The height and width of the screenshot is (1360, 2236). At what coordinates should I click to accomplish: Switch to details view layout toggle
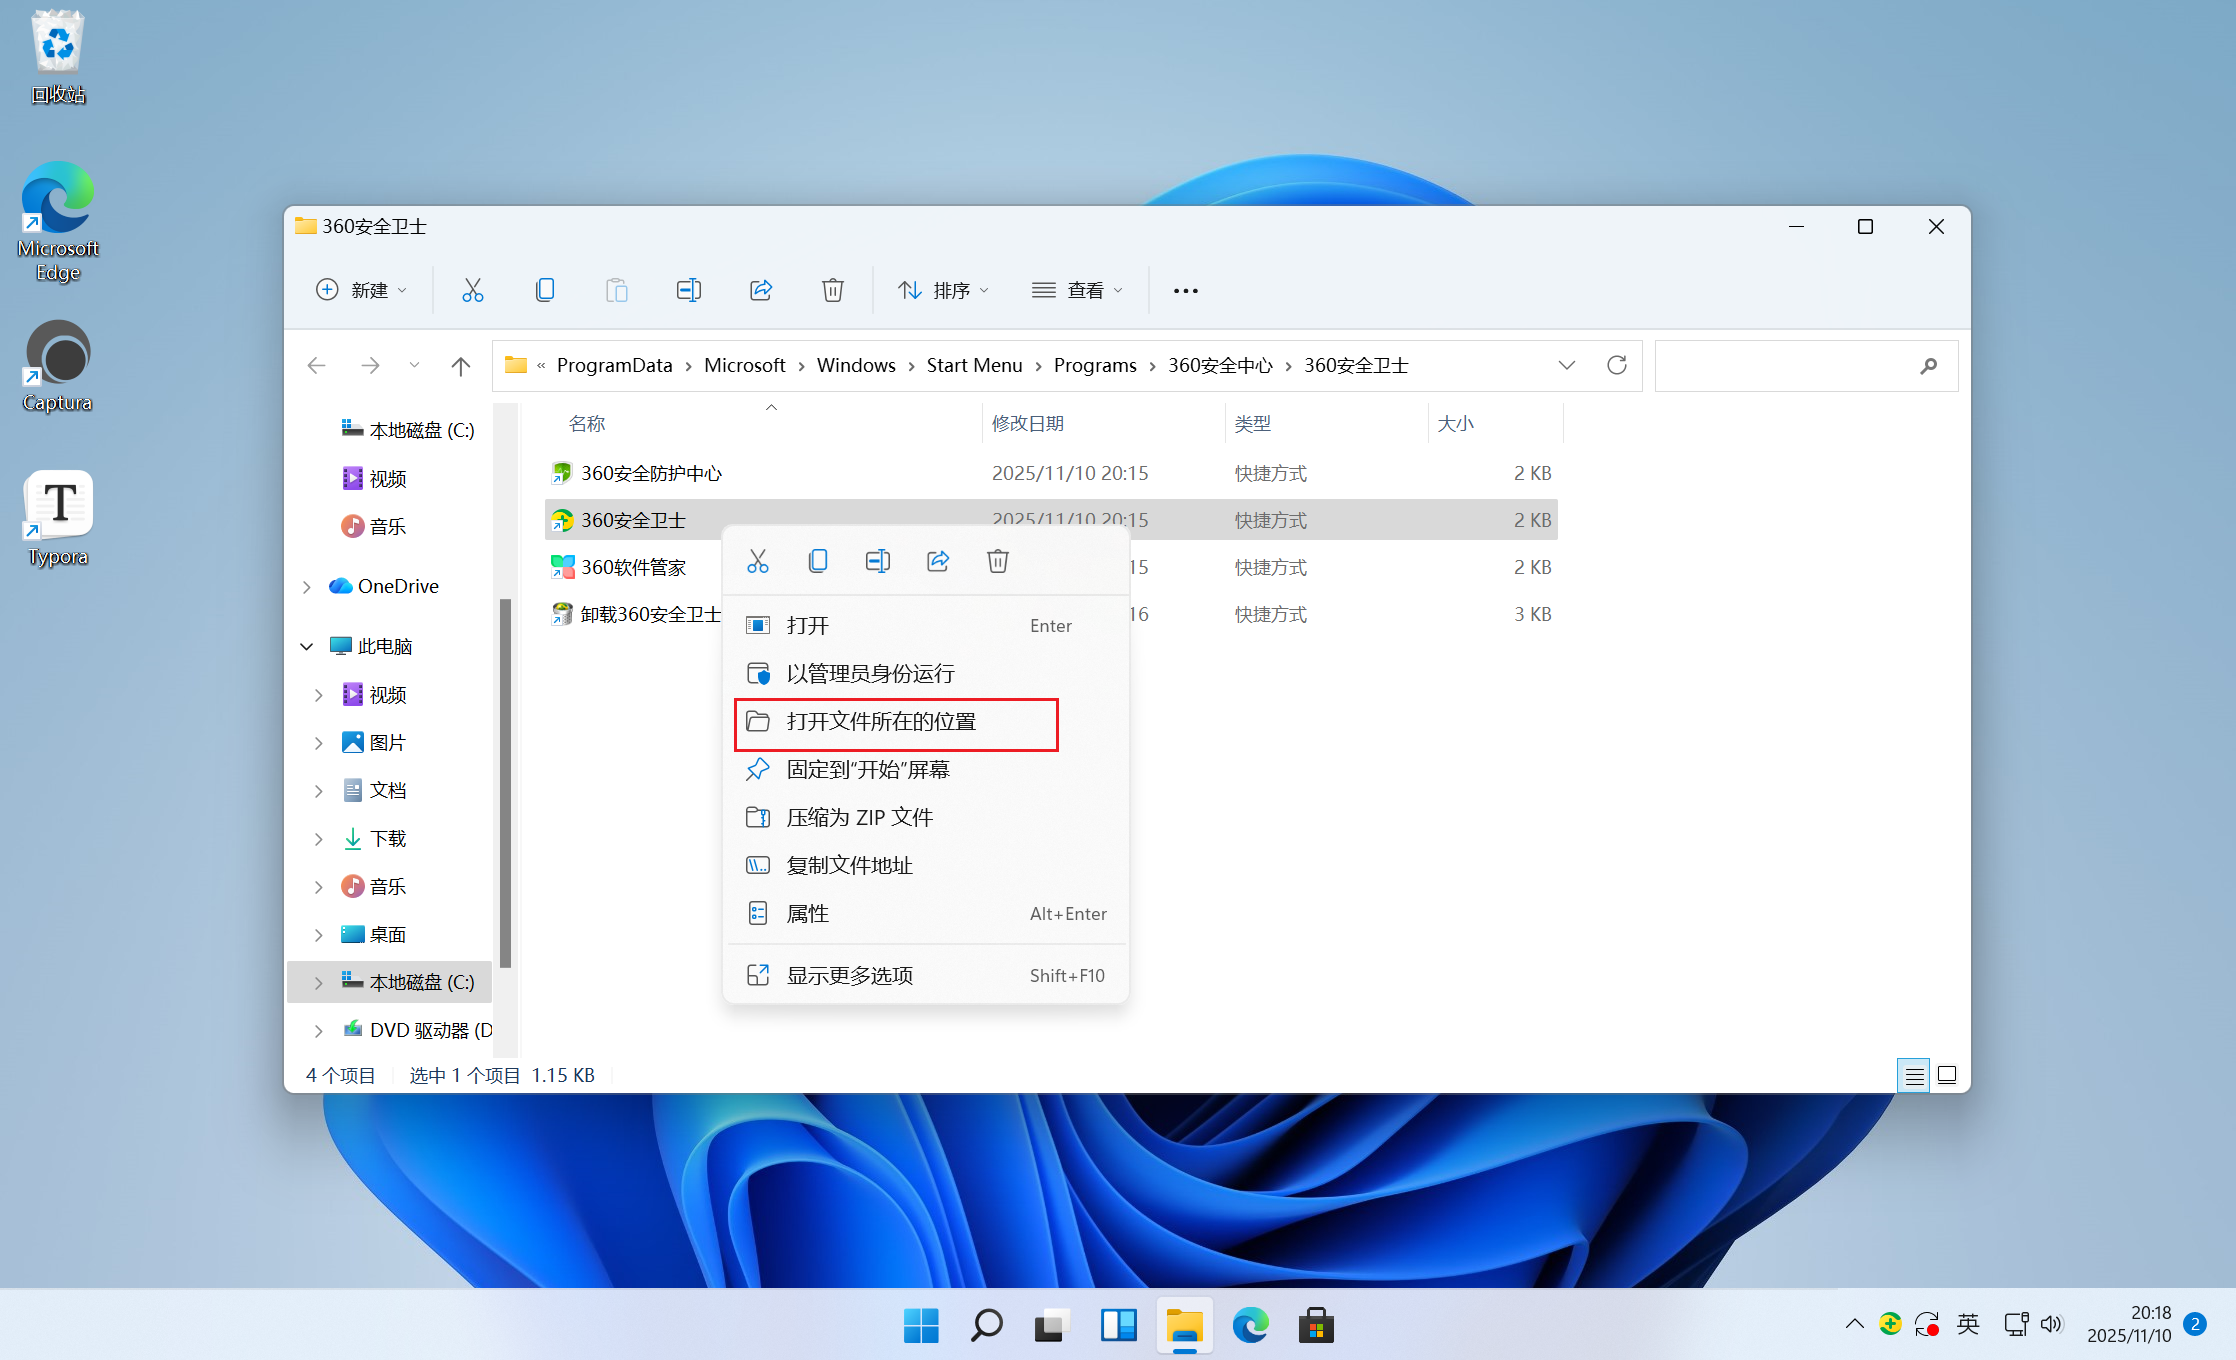coord(1913,1075)
